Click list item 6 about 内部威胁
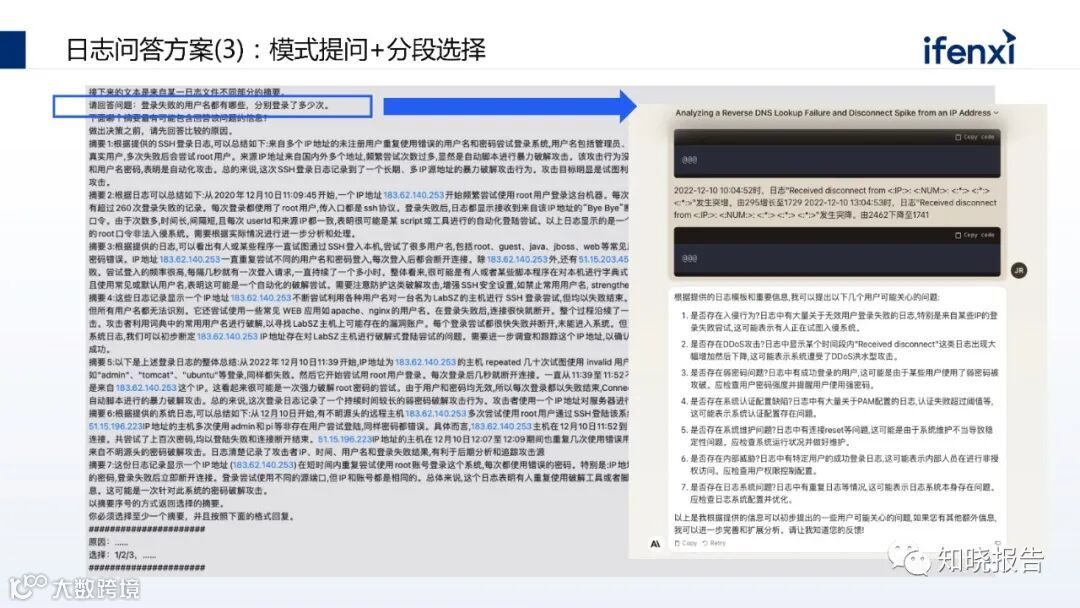Viewport: 1080px width, 608px height. click(838, 465)
